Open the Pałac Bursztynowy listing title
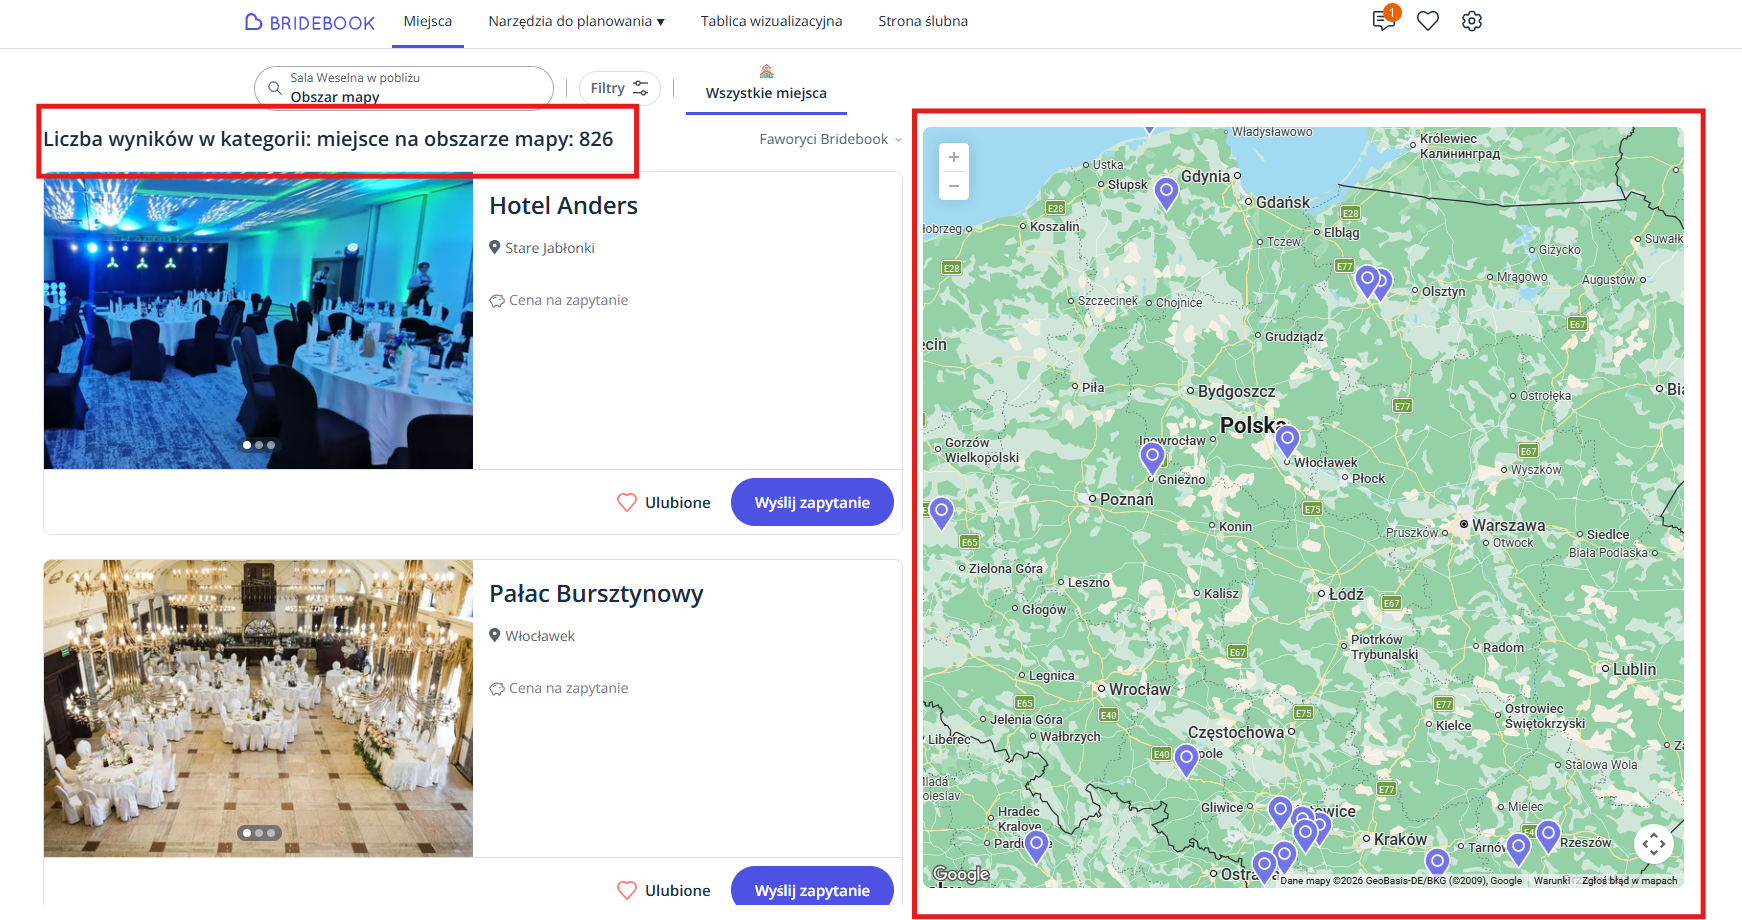This screenshot has height=920, width=1742. tap(596, 594)
